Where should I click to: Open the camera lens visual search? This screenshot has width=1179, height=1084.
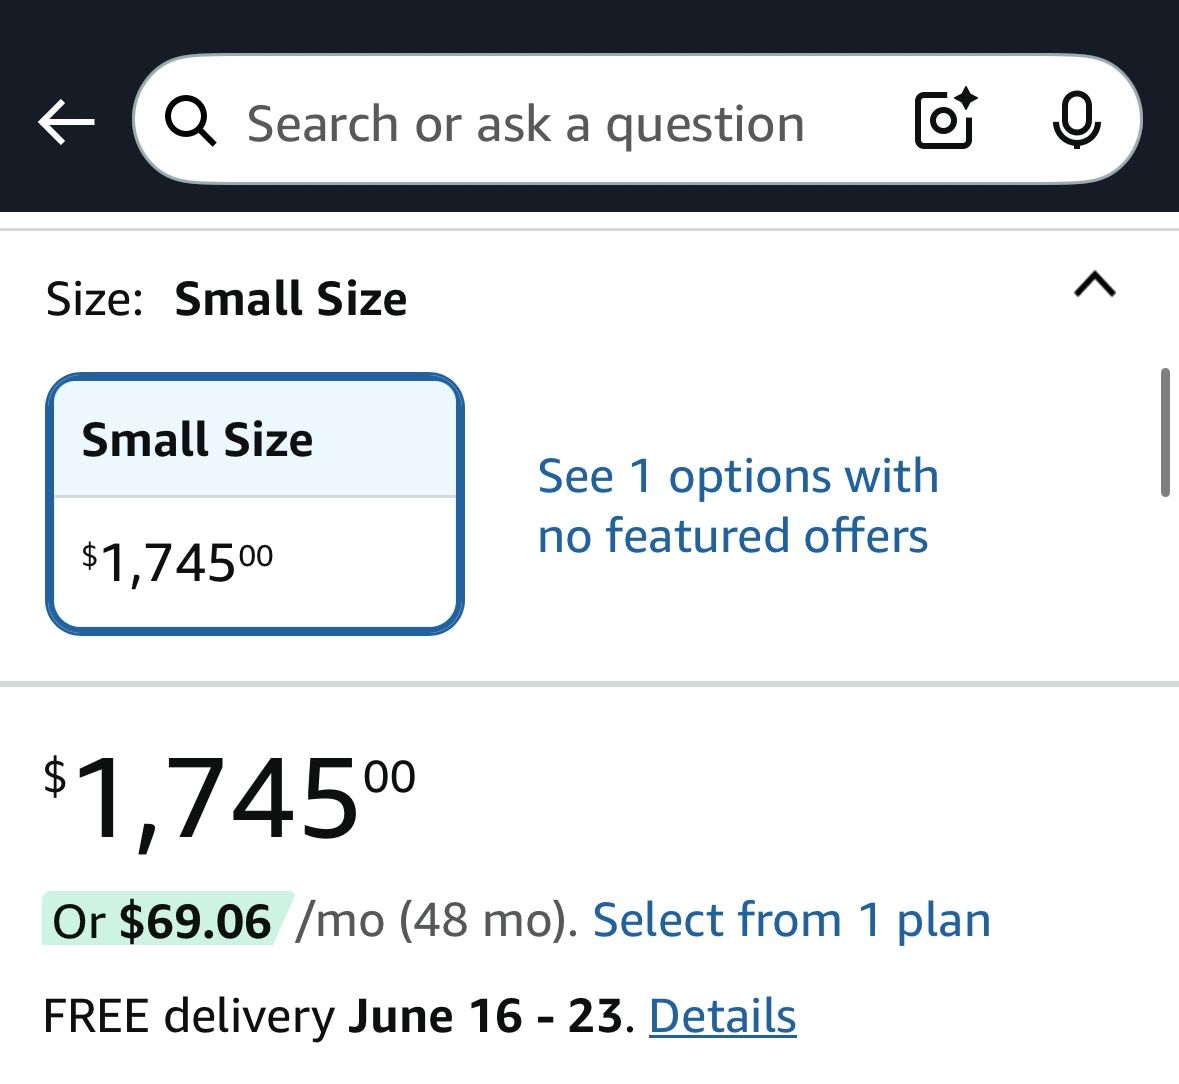pyautogui.click(x=945, y=119)
